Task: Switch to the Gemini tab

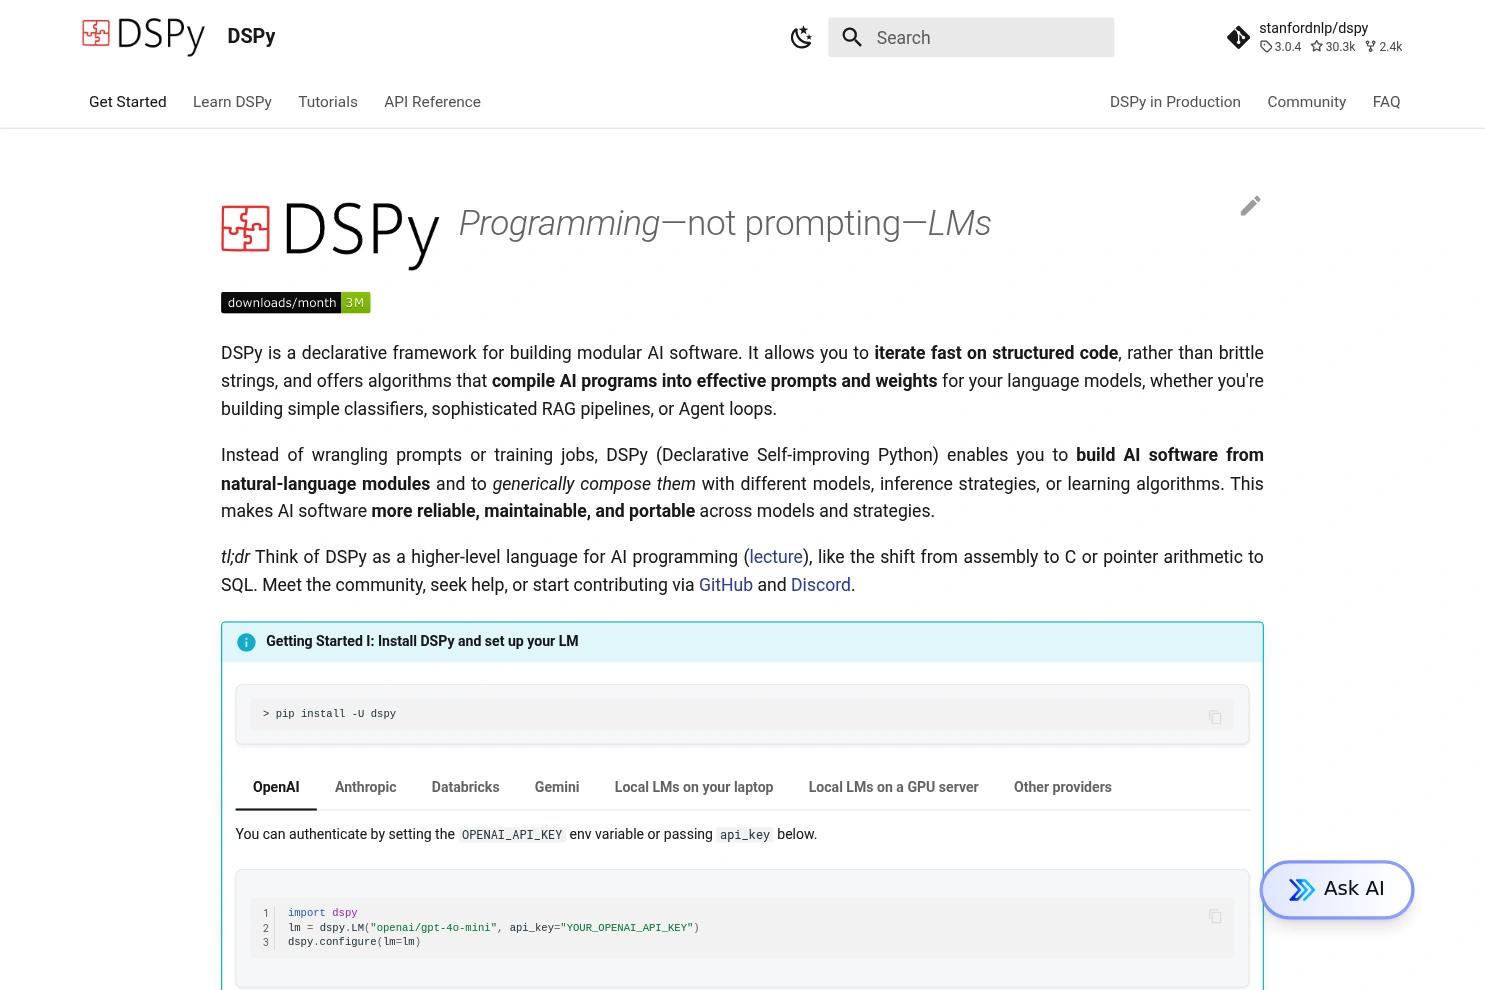Action: (557, 787)
